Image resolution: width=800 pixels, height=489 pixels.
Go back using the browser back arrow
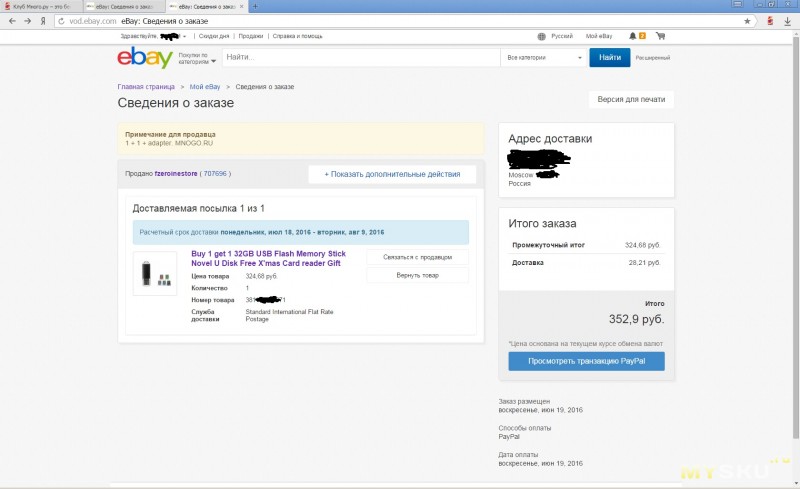pyautogui.click(x=12, y=21)
